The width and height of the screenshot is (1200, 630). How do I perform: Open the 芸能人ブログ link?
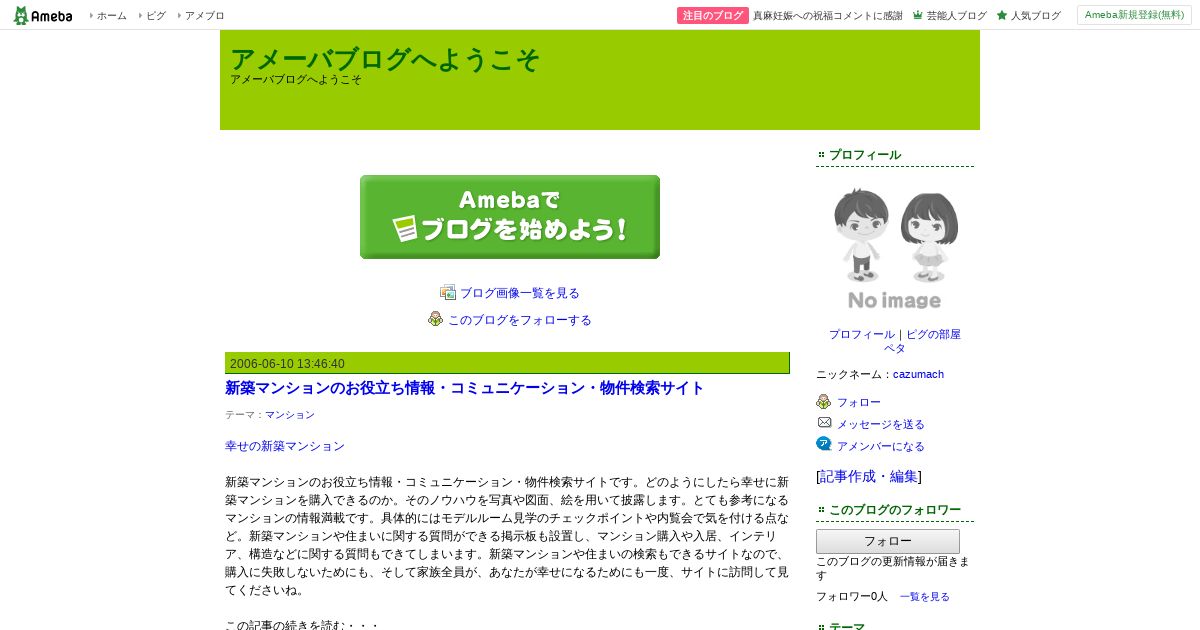pos(956,16)
